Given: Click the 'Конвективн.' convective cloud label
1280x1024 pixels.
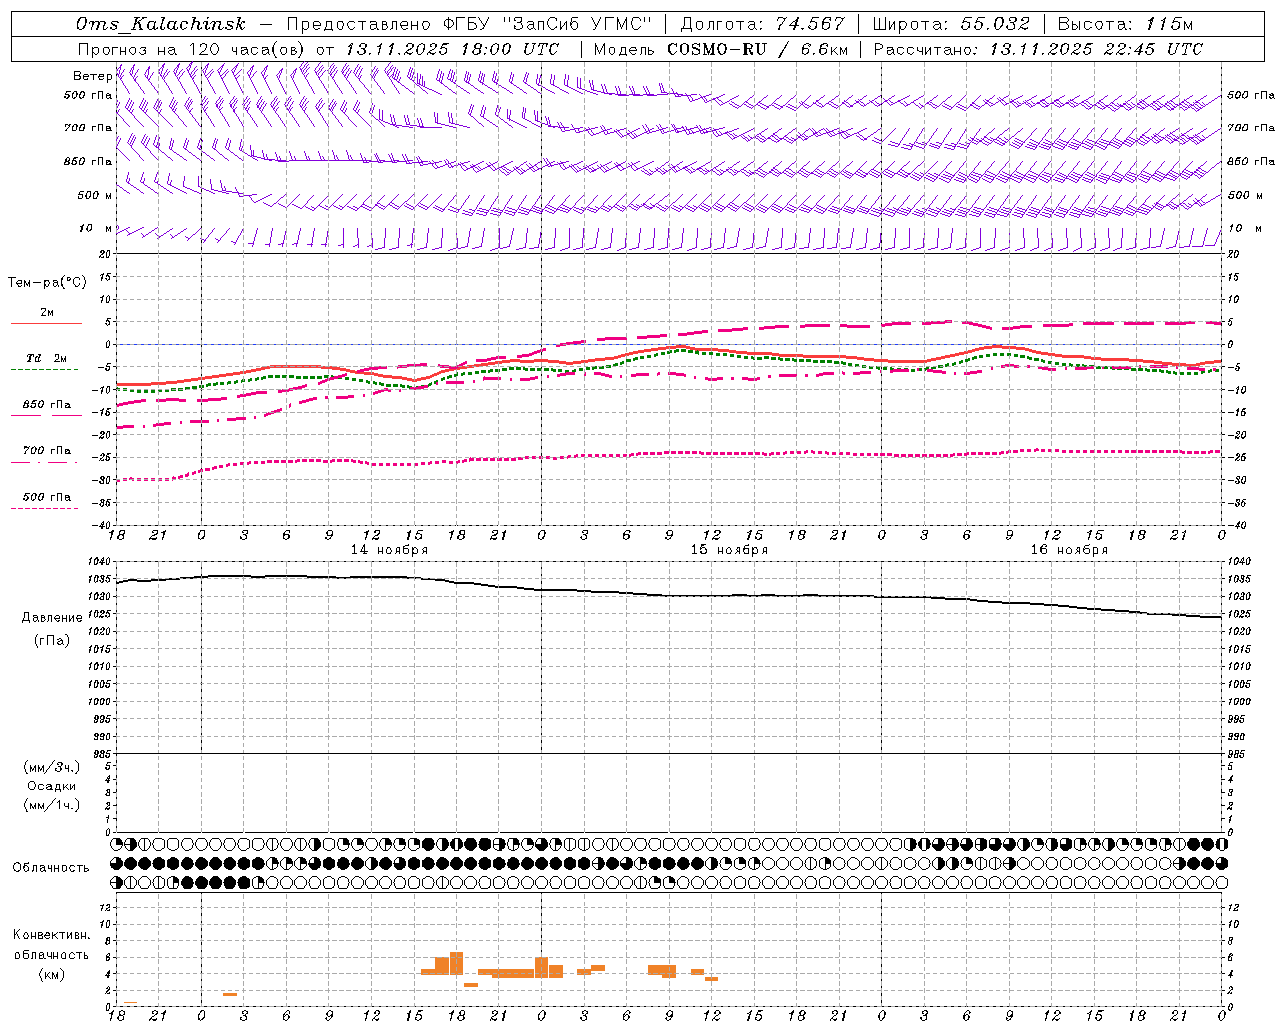Looking at the screenshot, I should [x=51, y=935].
